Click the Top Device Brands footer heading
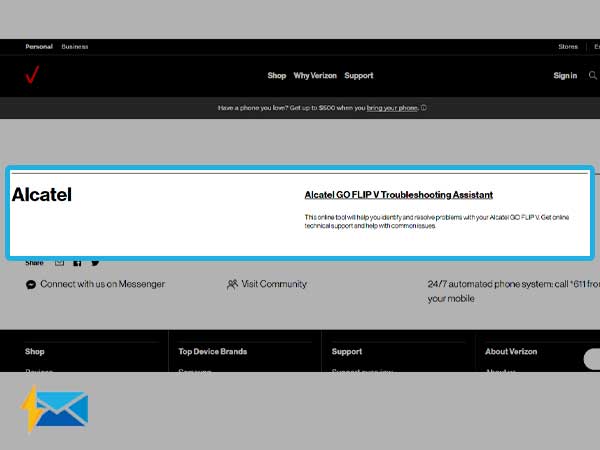The height and width of the screenshot is (450, 600). 213,351
